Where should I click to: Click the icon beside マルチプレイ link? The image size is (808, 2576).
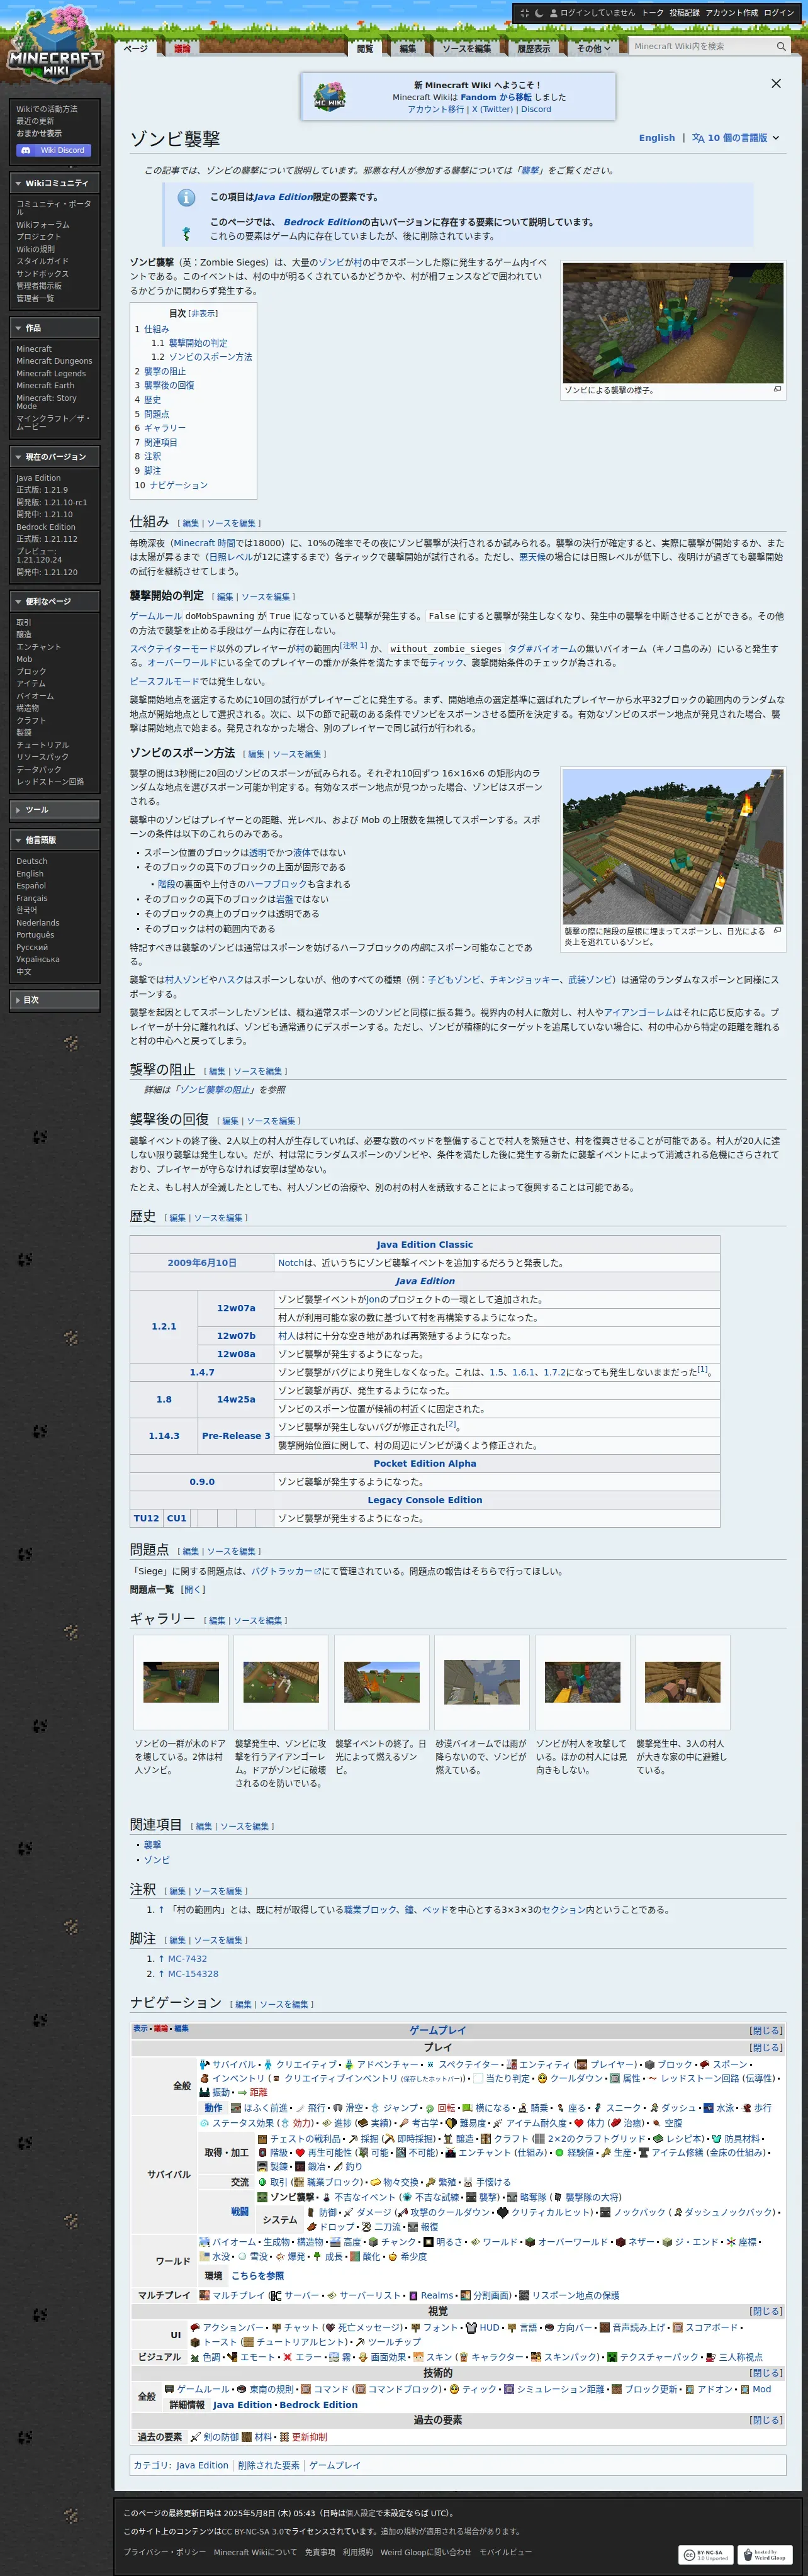click(204, 2295)
